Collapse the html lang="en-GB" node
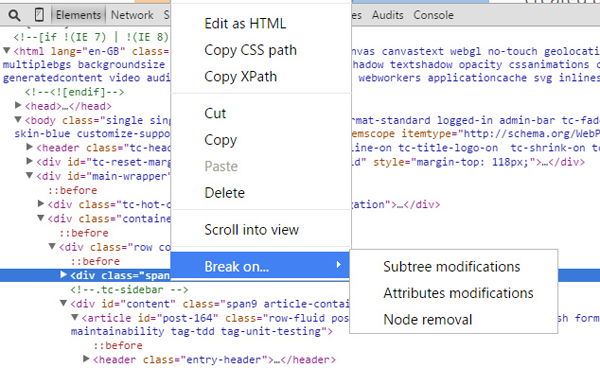This screenshot has width=600, height=368. point(7,50)
